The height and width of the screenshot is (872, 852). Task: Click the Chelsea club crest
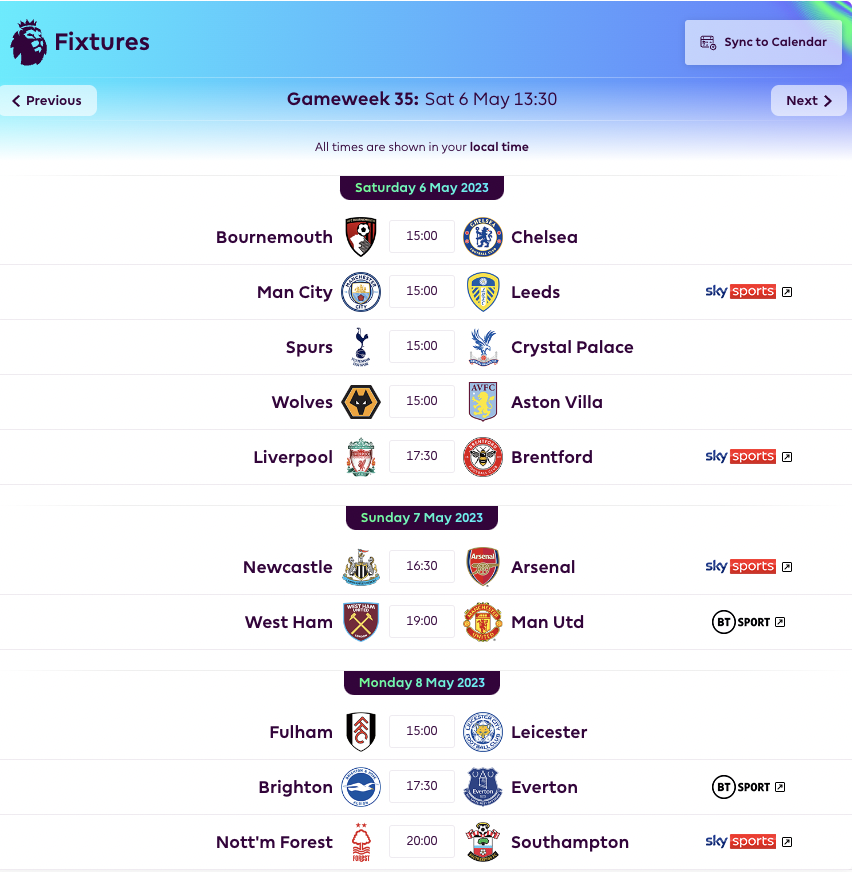coord(483,236)
